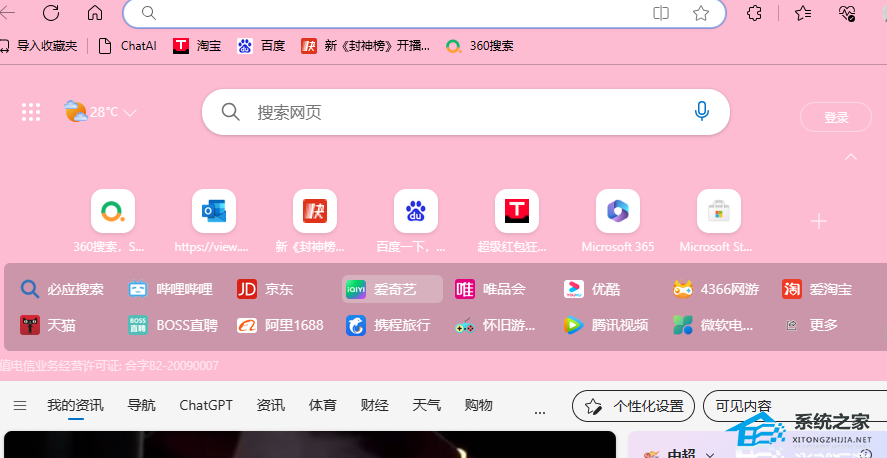Switch to the 导航 tab
This screenshot has height=458, width=887.
[x=141, y=405]
